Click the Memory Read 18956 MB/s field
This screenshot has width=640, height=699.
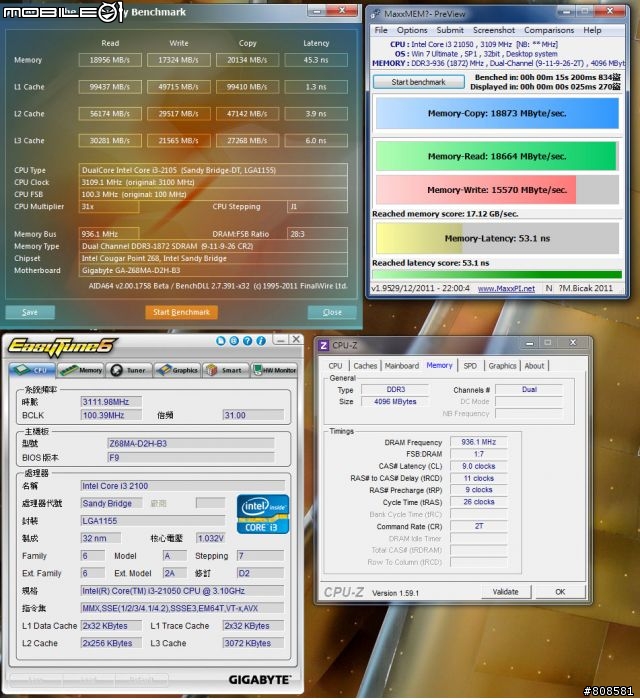pyautogui.click(x=110, y=60)
